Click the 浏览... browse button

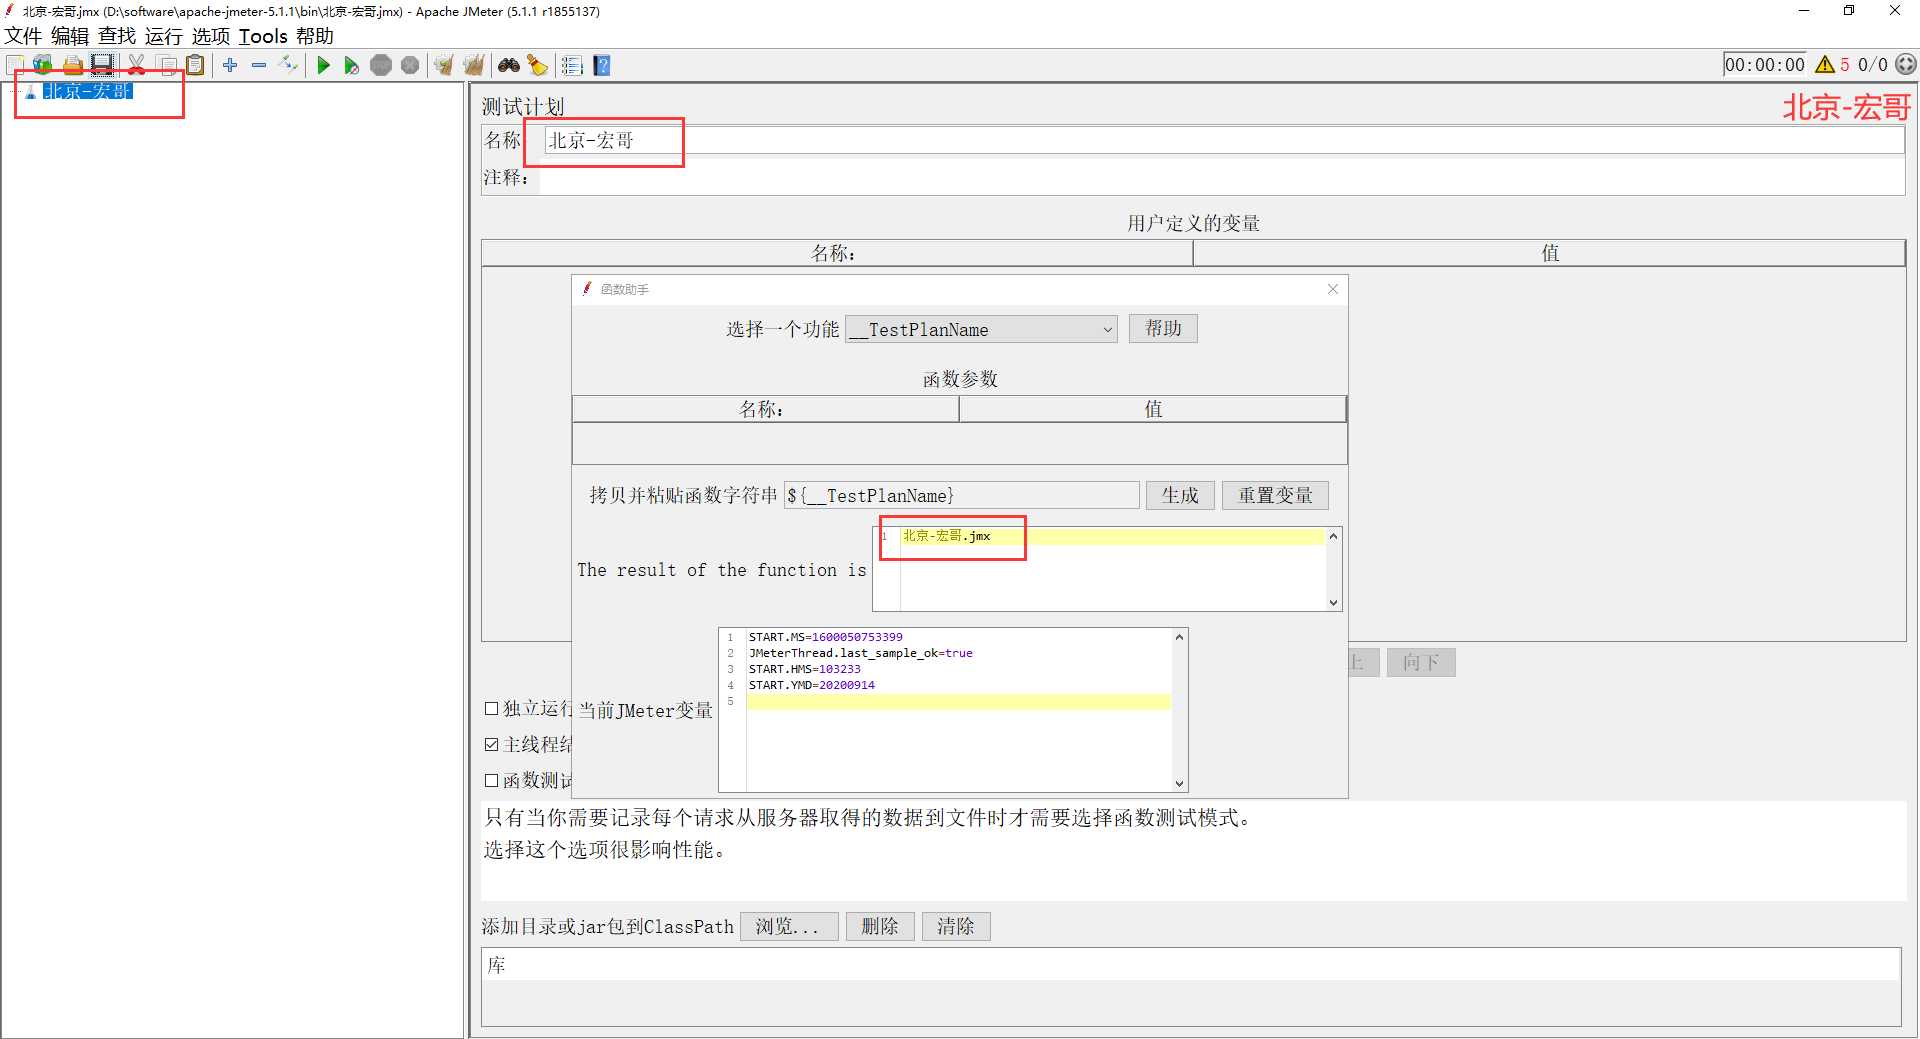[x=788, y=926]
